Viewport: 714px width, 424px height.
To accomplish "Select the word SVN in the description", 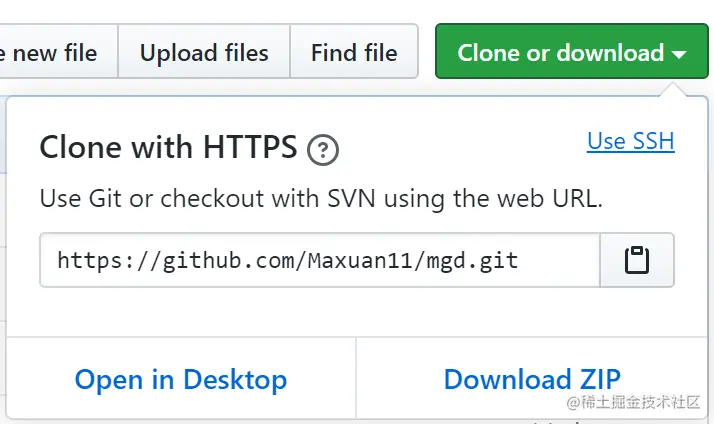I will coord(351,199).
